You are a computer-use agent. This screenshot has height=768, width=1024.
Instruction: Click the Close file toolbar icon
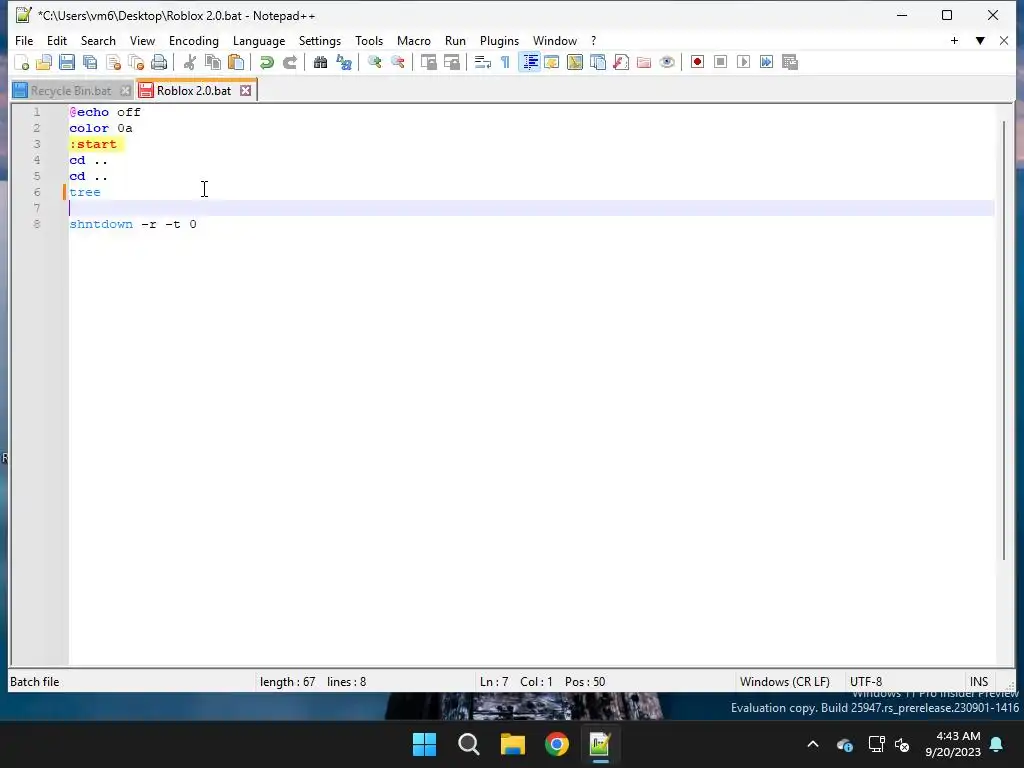113,62
